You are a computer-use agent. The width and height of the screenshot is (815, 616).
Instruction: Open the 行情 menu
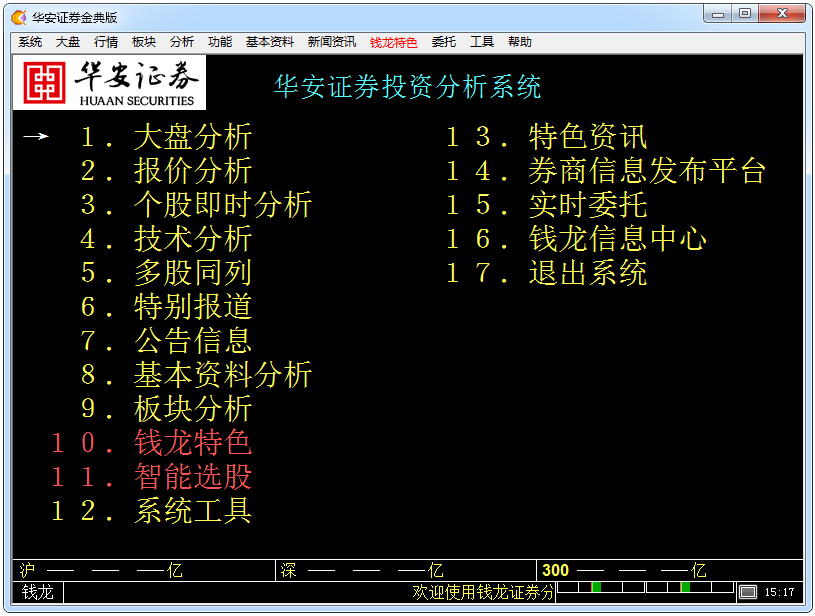click(106, 42)
